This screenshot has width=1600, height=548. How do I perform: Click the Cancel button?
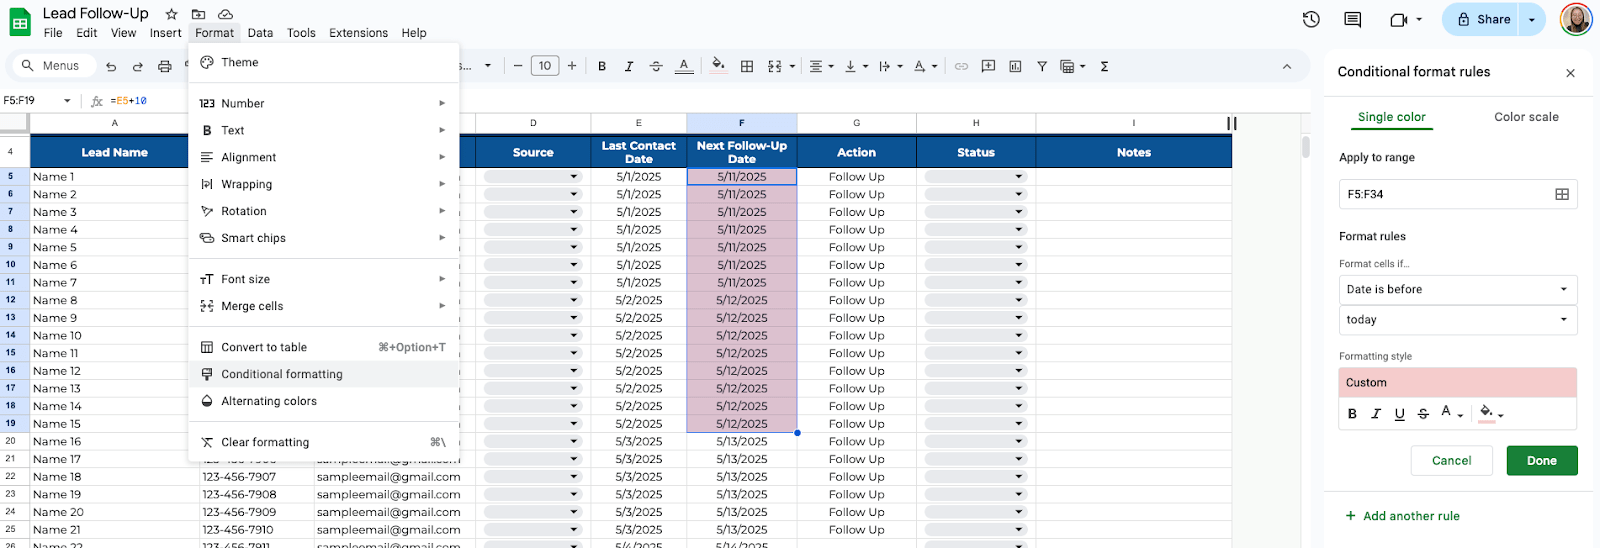[x=1451, y=461]
